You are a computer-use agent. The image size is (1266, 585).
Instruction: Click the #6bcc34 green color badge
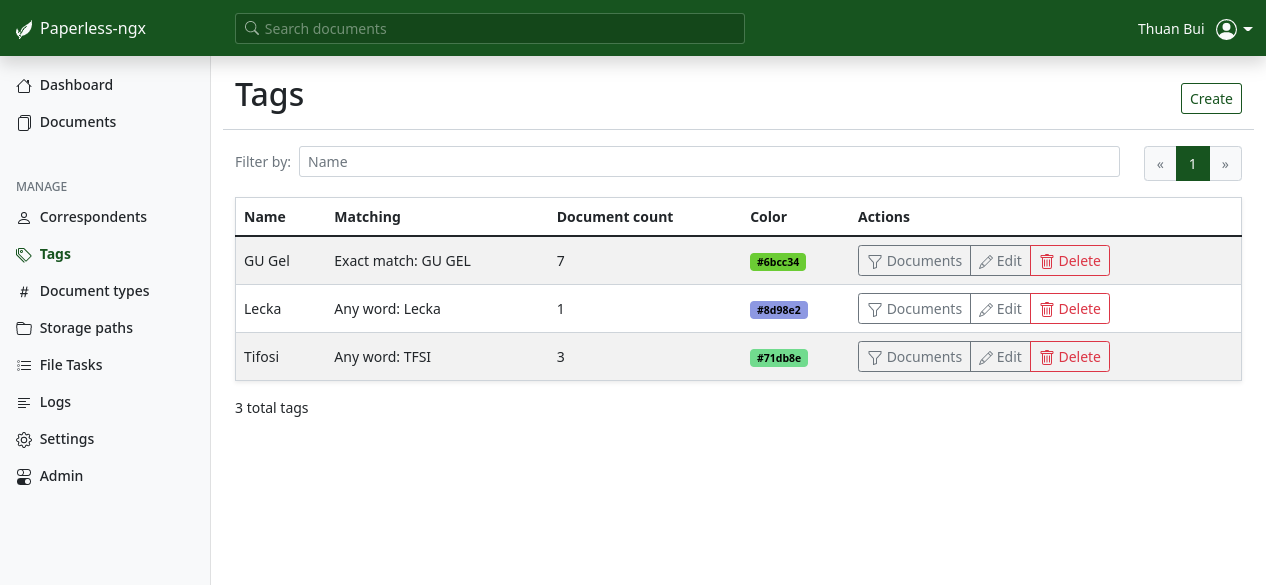778,262
